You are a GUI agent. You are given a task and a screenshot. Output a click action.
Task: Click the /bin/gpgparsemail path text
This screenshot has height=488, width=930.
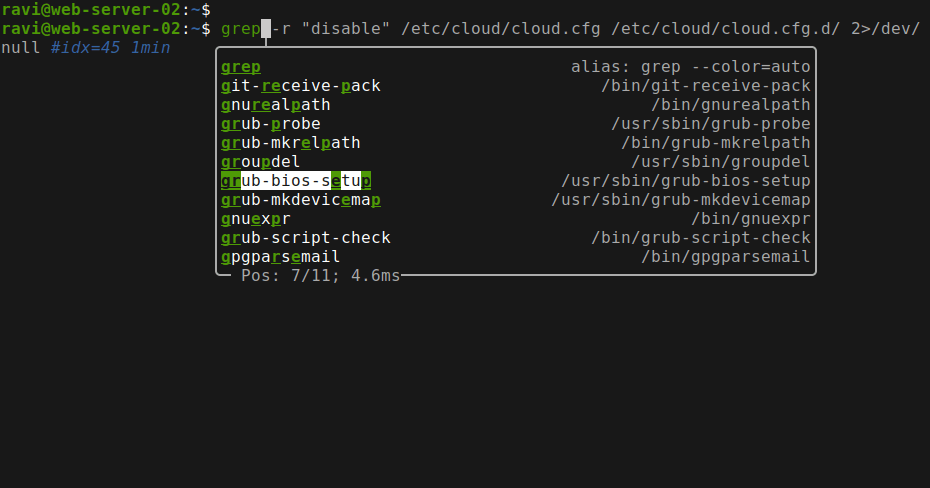tap(725, 257)
